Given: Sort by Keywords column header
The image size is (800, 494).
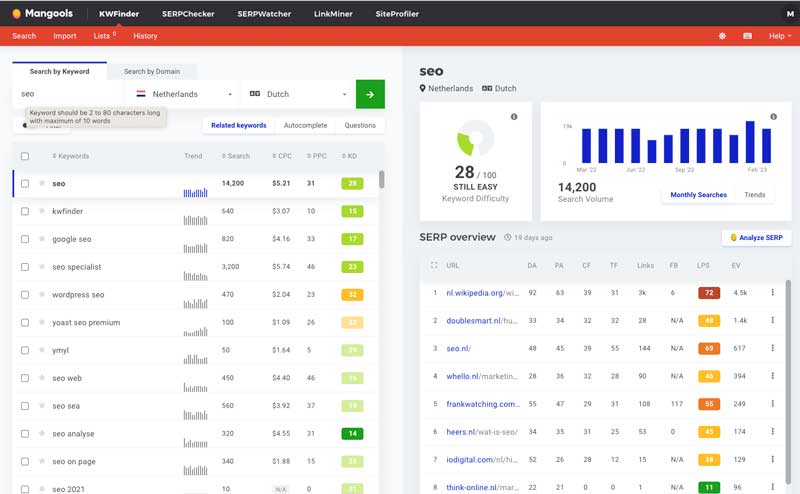Looking at the screenshot, I should (70, 156).
